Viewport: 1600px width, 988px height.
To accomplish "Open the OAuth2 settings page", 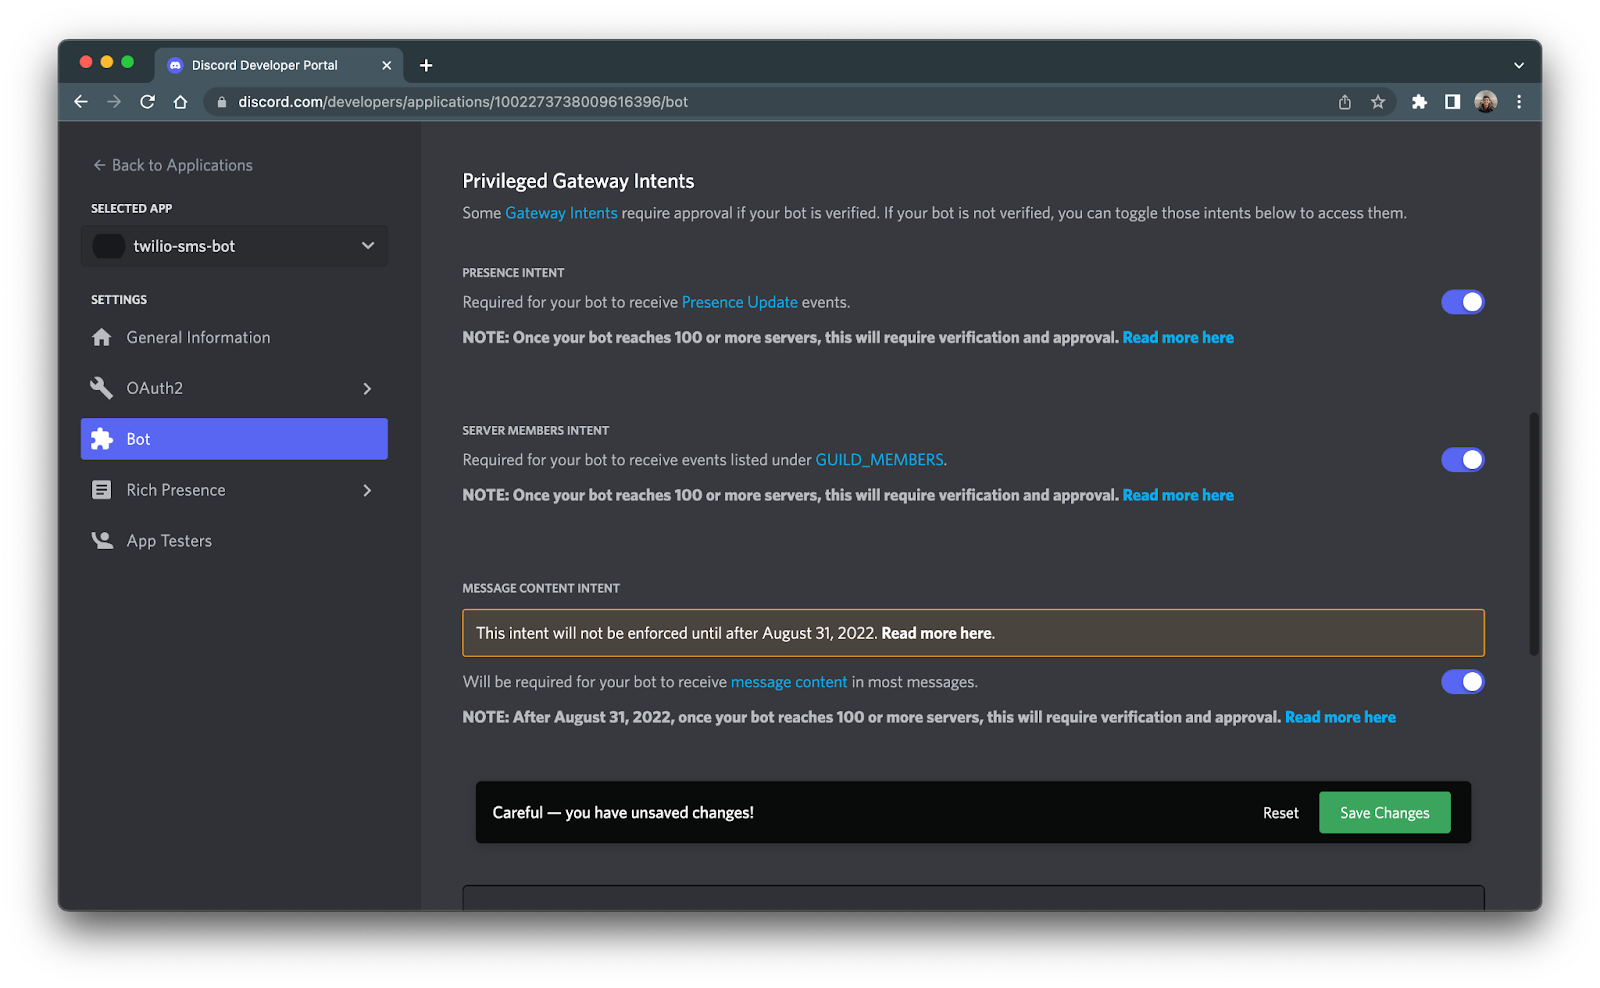I will (234, 388).
